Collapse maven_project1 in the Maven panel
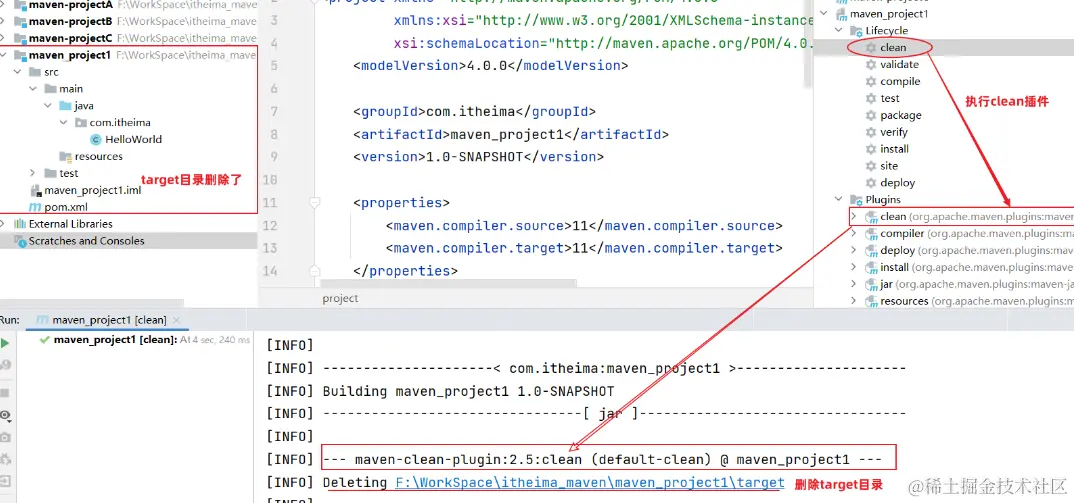 824,14
